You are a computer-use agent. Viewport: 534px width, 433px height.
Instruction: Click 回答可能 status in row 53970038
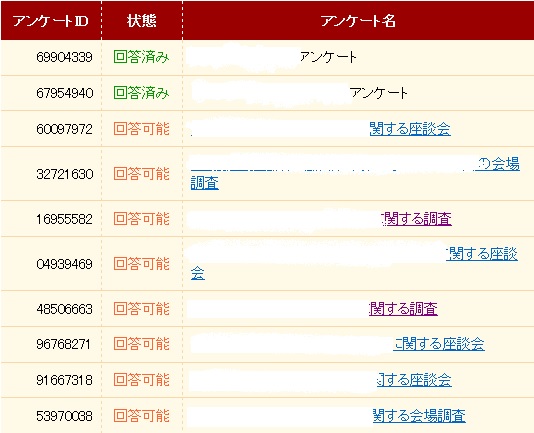pyautogui.click(x=141, y=416)
